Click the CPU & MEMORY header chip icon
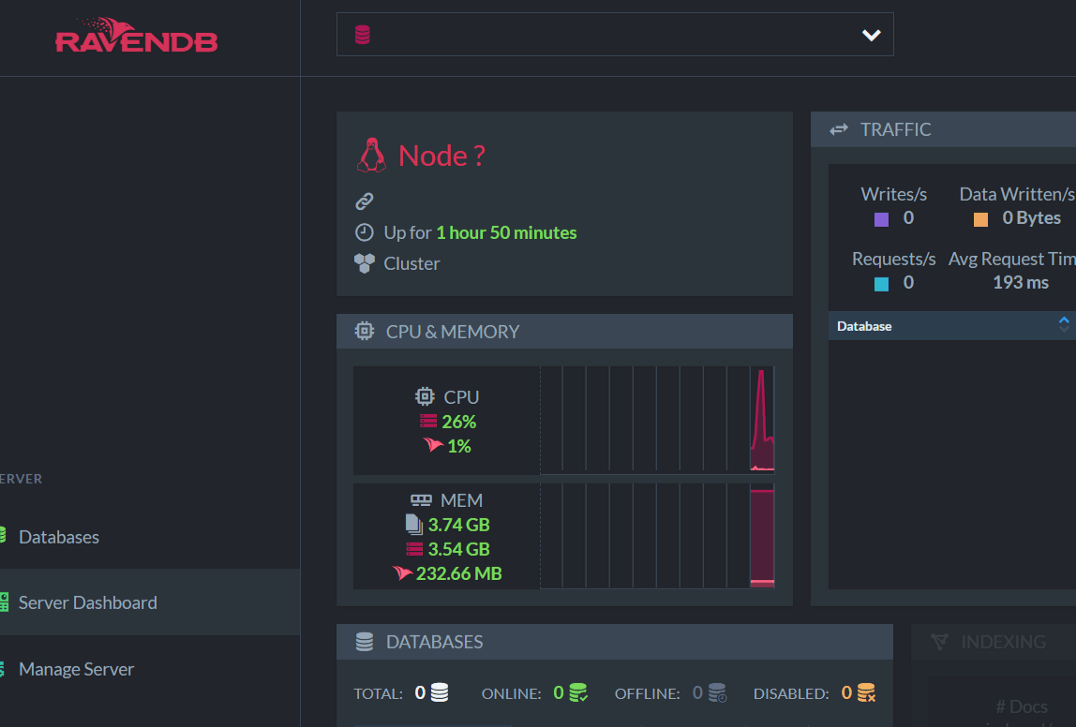1076x727 pixels. click(x=364, y=332)
